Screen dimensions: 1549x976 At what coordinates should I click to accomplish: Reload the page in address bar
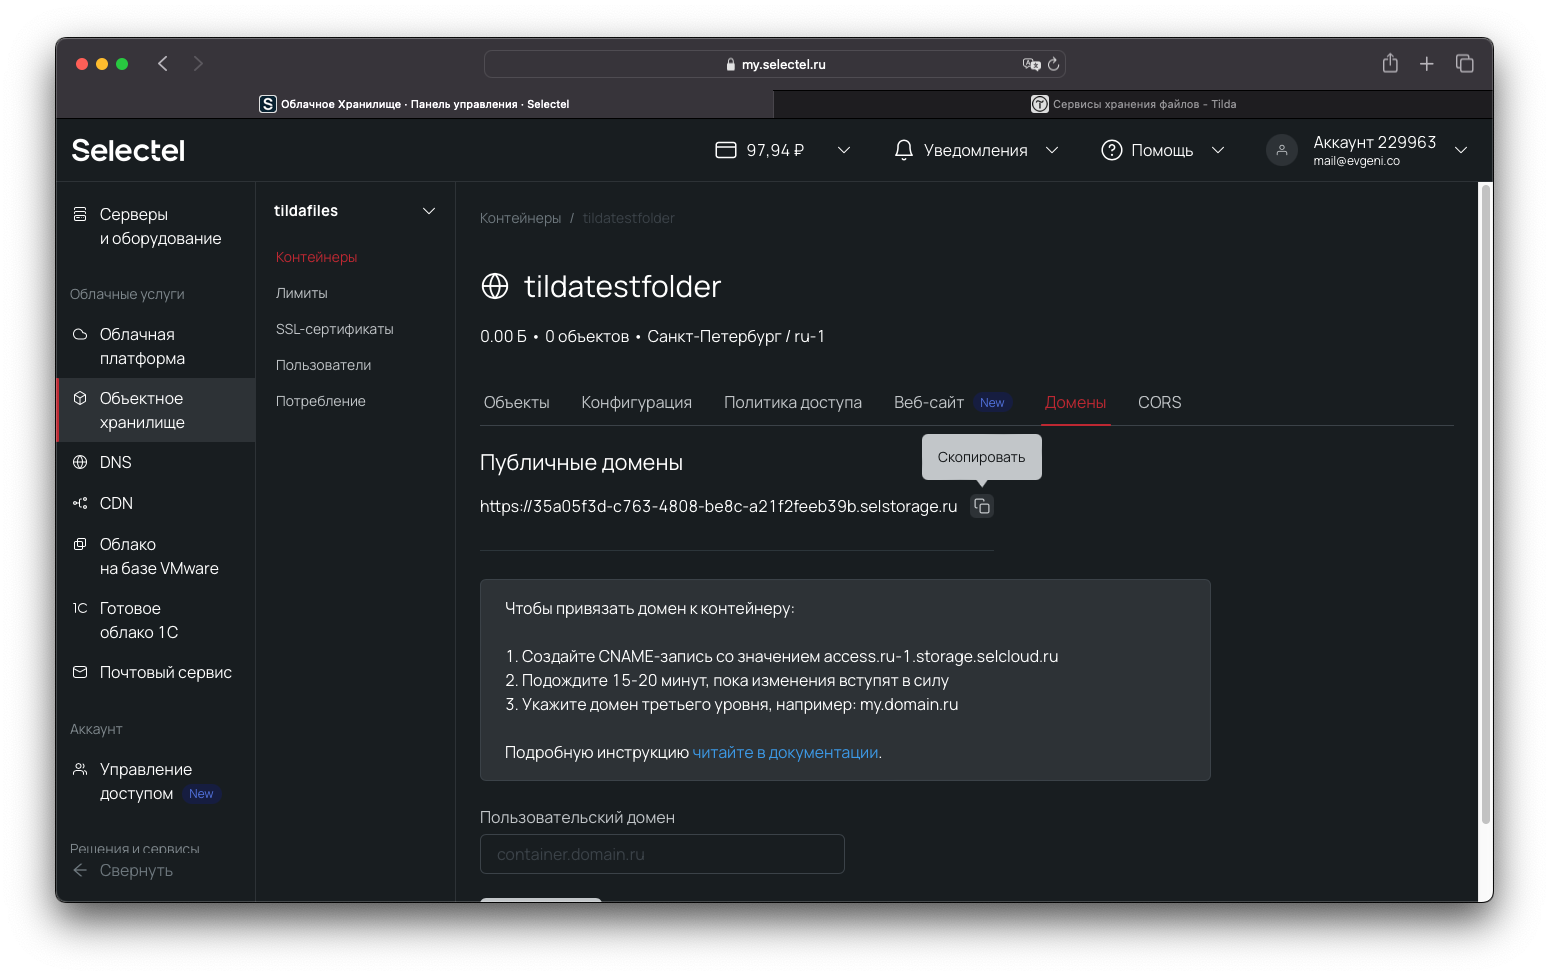[1053, 64]
